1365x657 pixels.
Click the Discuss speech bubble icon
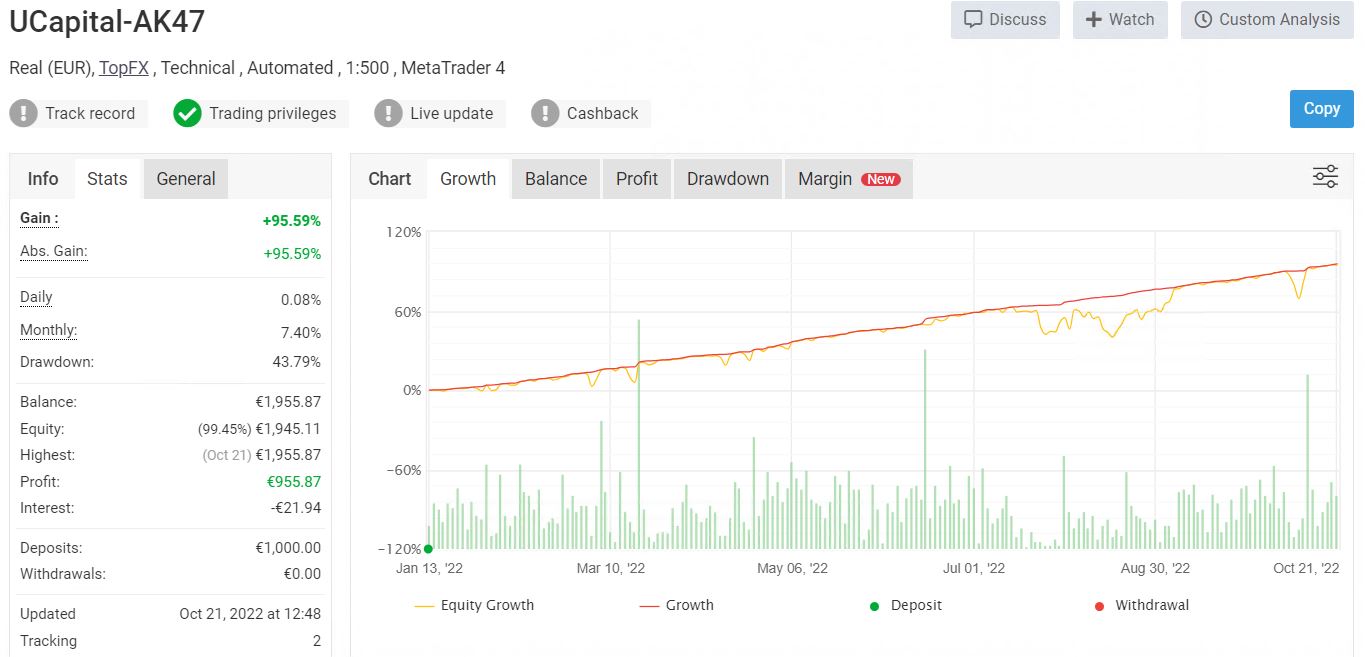point(973,20)
